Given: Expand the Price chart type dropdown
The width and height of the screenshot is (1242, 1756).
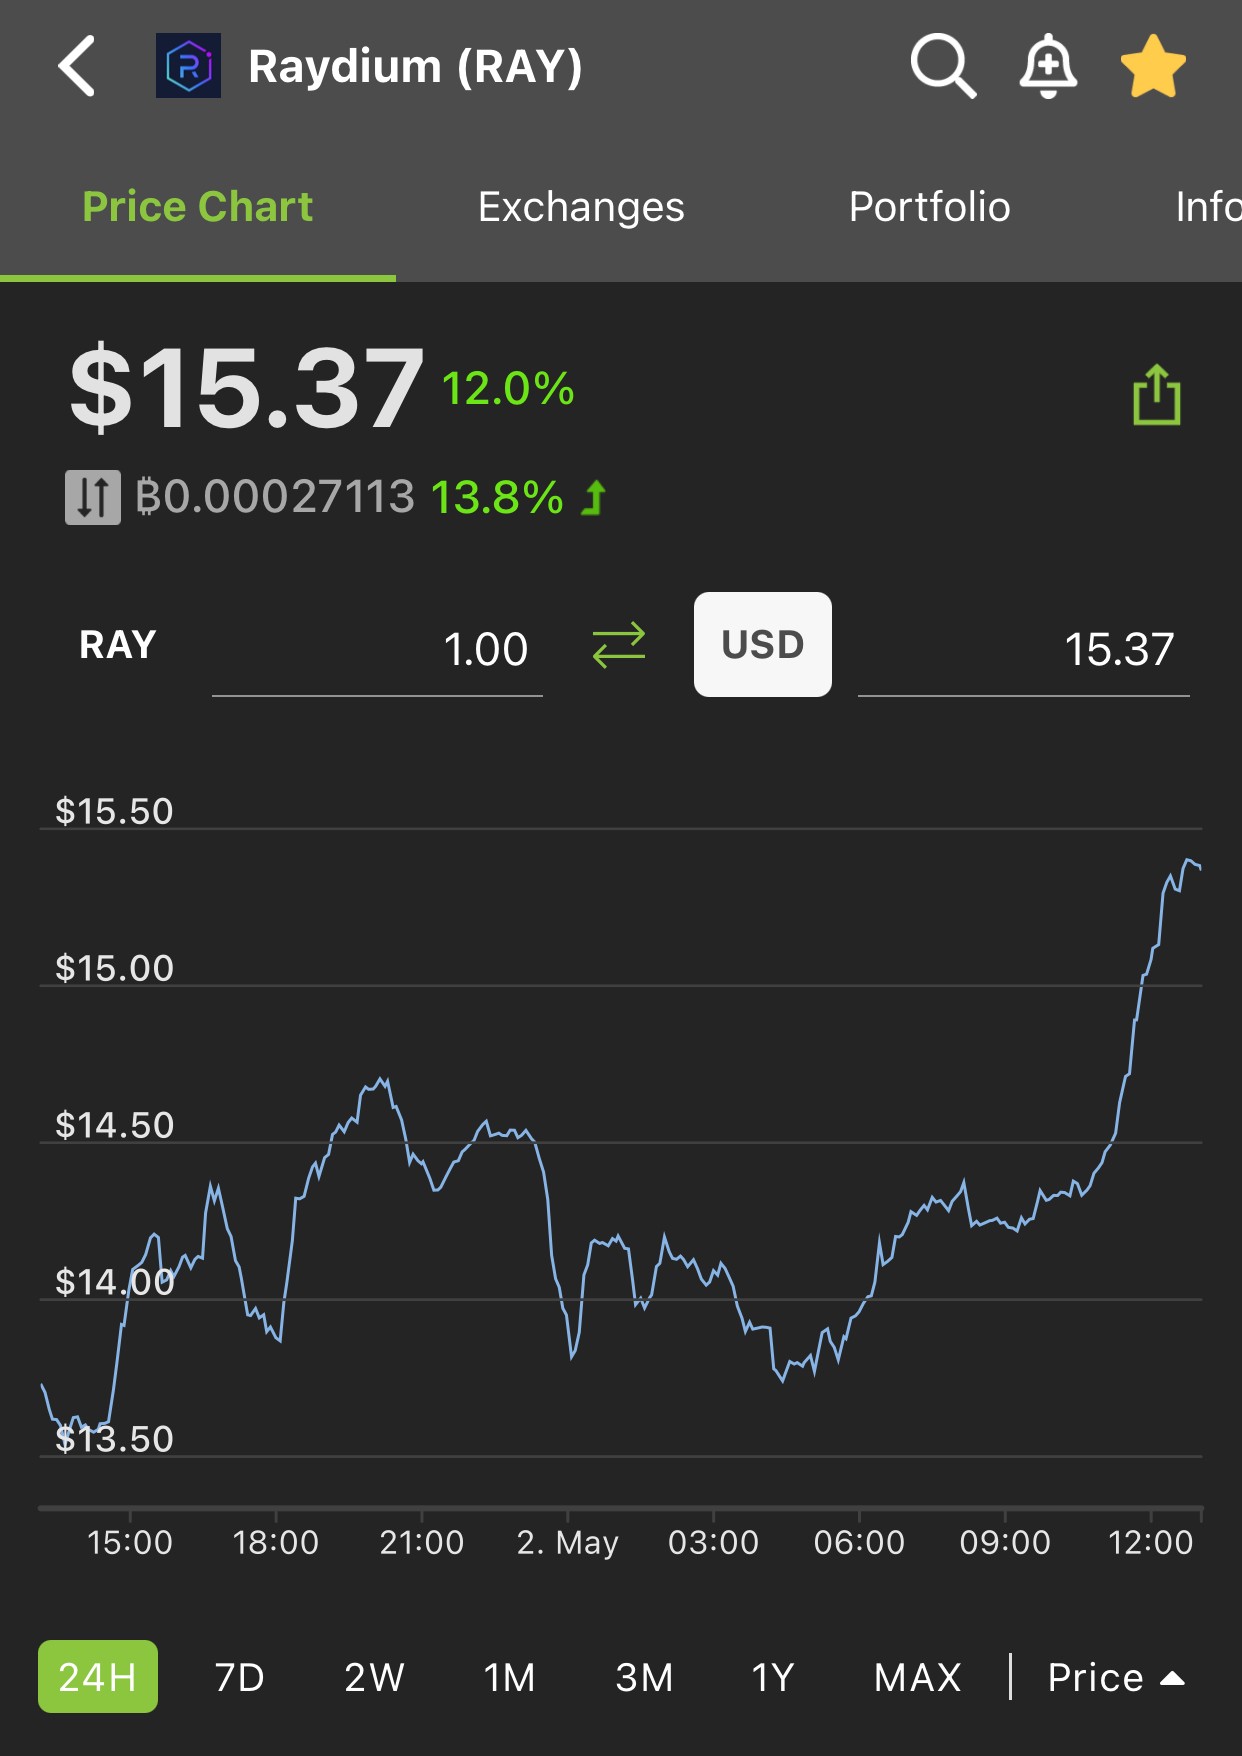Looking at the screenshot, I should pyautogui.click(x=1116, y=1677).
